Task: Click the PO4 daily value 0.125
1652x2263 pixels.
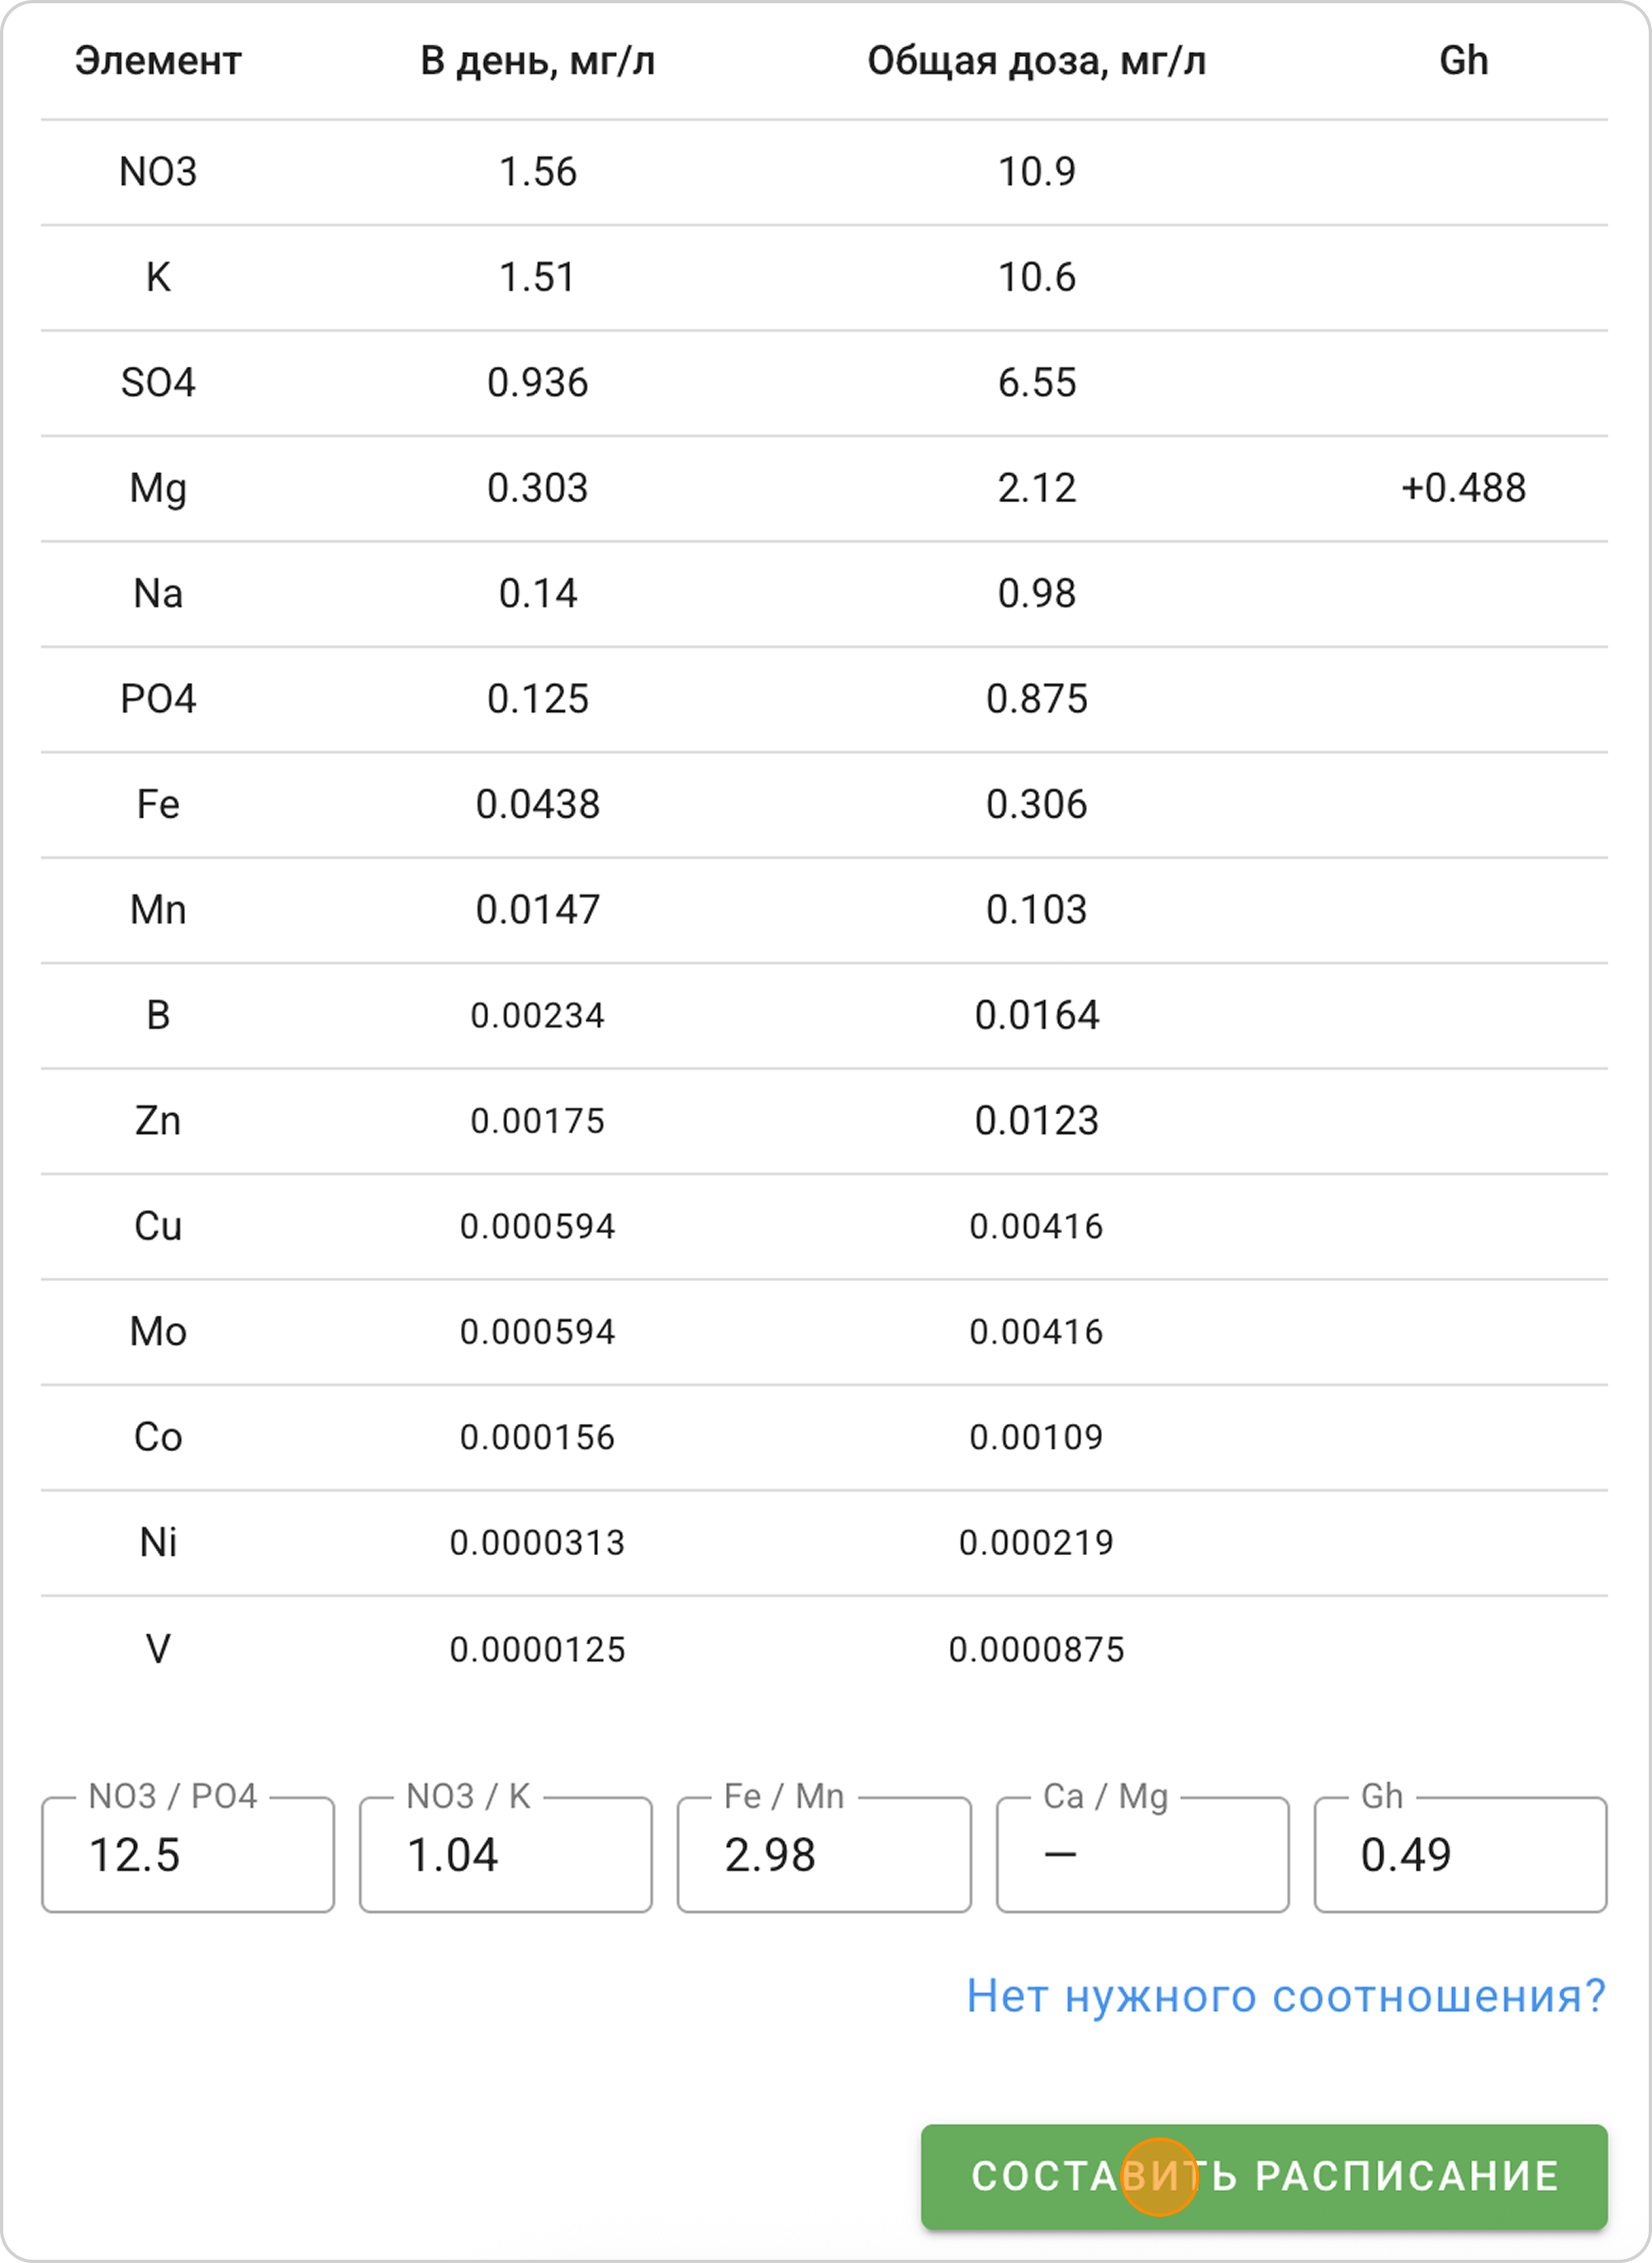Action: (x=537, y=699)
